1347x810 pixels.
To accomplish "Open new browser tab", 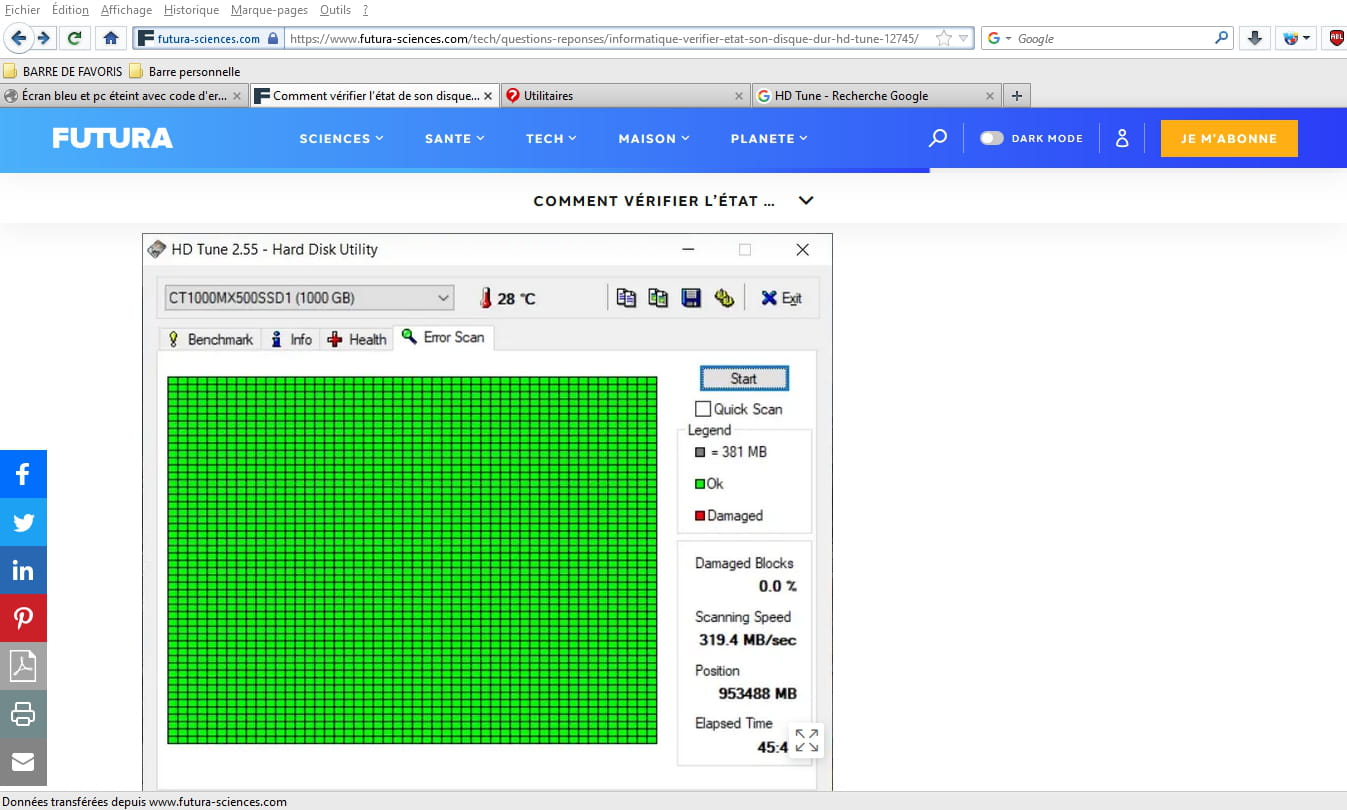I will 1017,96.
